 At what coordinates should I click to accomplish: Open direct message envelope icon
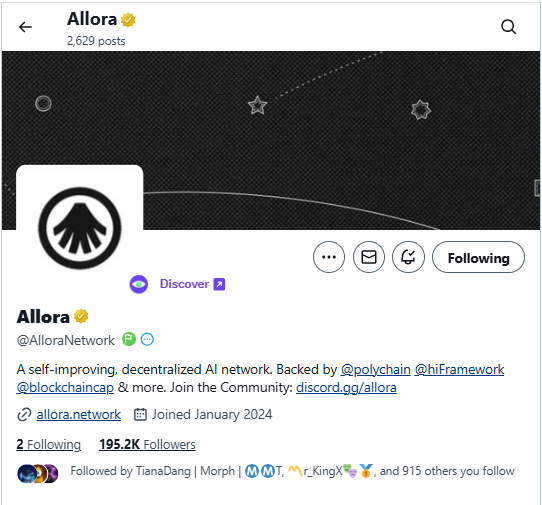pyautogui.click(x=369, y=257)
